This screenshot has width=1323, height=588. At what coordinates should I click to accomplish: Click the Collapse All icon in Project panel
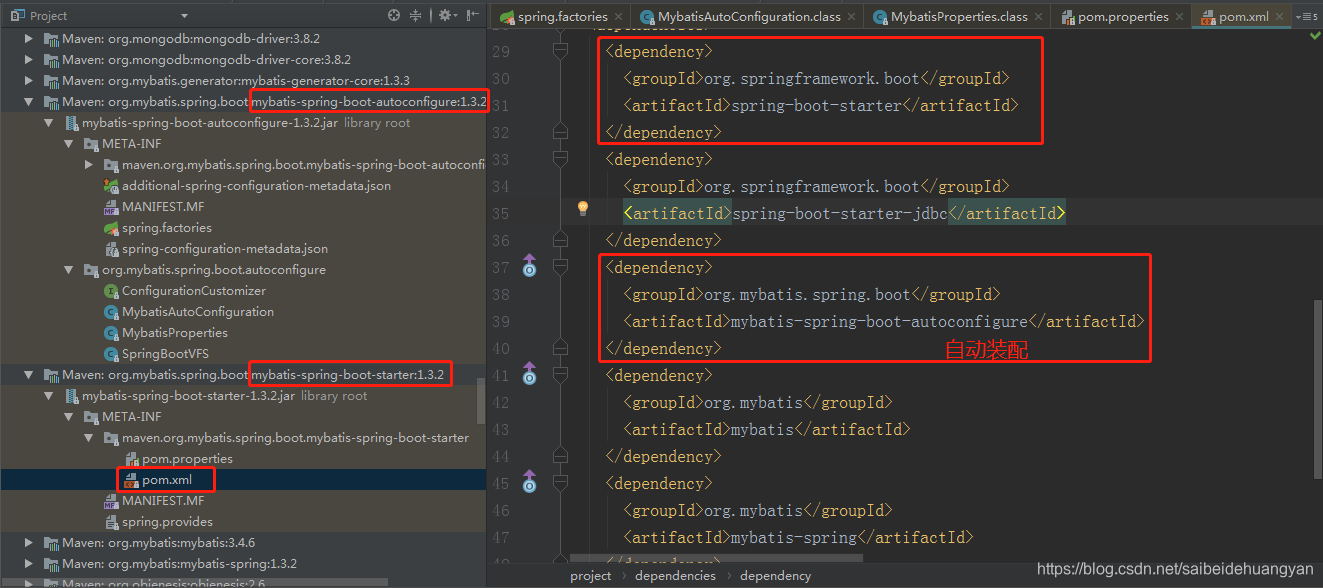pos(416,15)
